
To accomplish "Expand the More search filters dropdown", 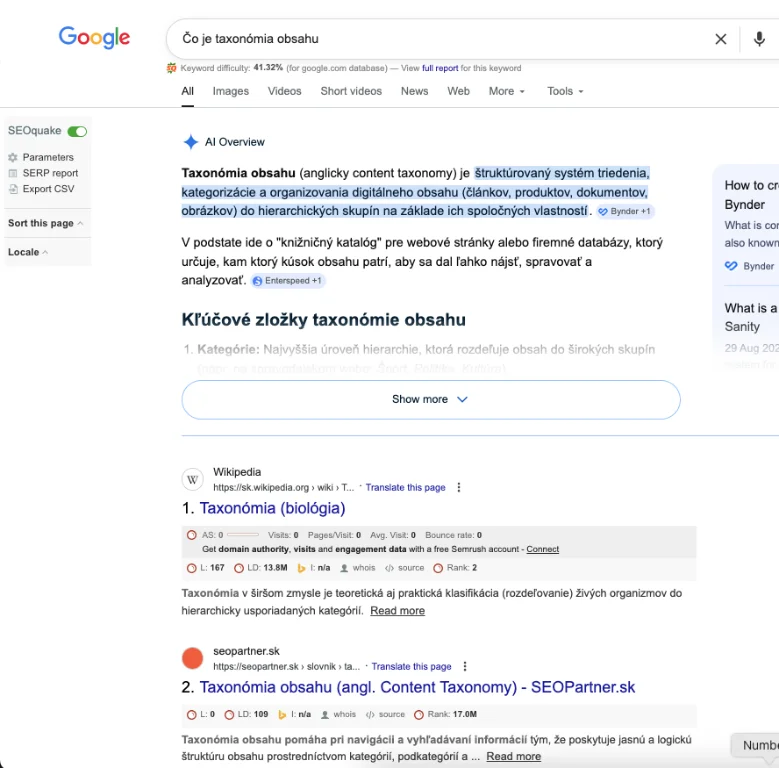I will pos(506,91).
